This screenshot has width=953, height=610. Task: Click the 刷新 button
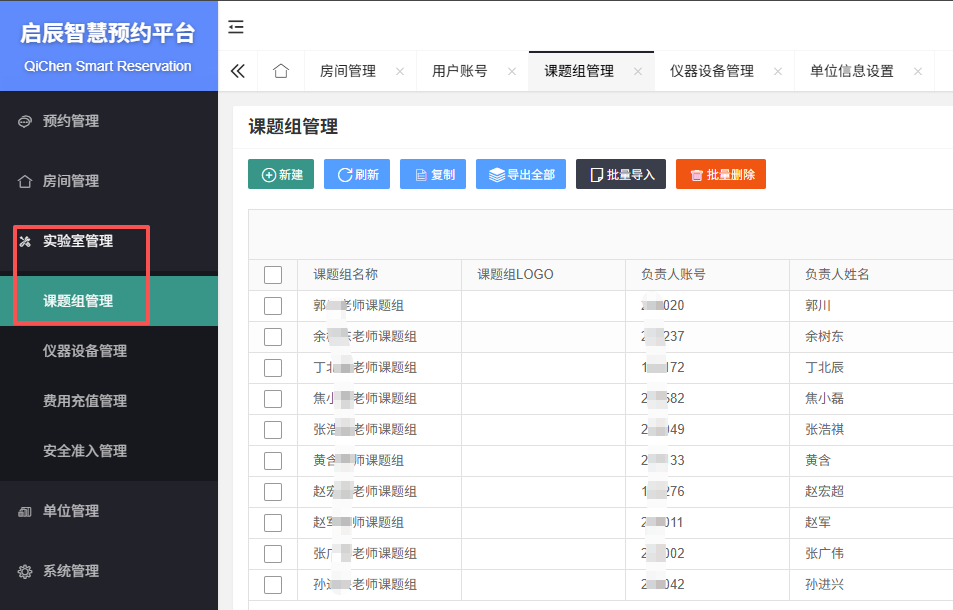[357, 174]
